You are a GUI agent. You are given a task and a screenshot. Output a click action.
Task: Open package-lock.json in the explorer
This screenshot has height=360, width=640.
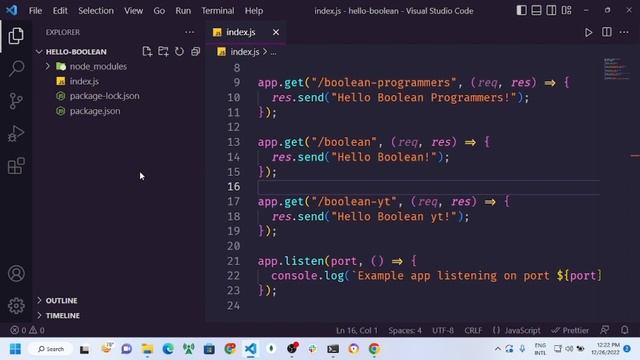104,96
